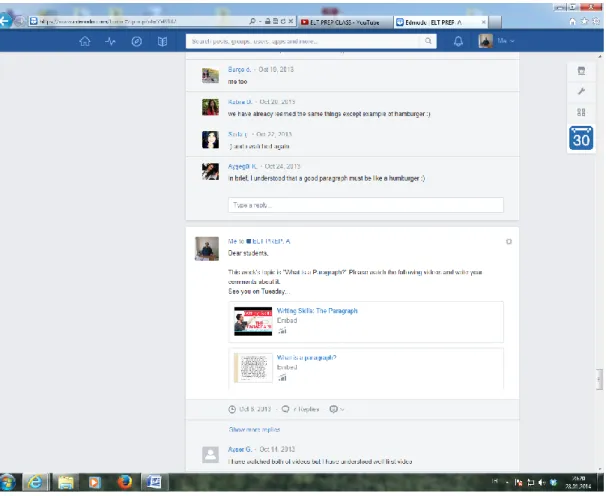The image size is (606, 496).
Task: Open the browser Tools gear
Action: 596,21
